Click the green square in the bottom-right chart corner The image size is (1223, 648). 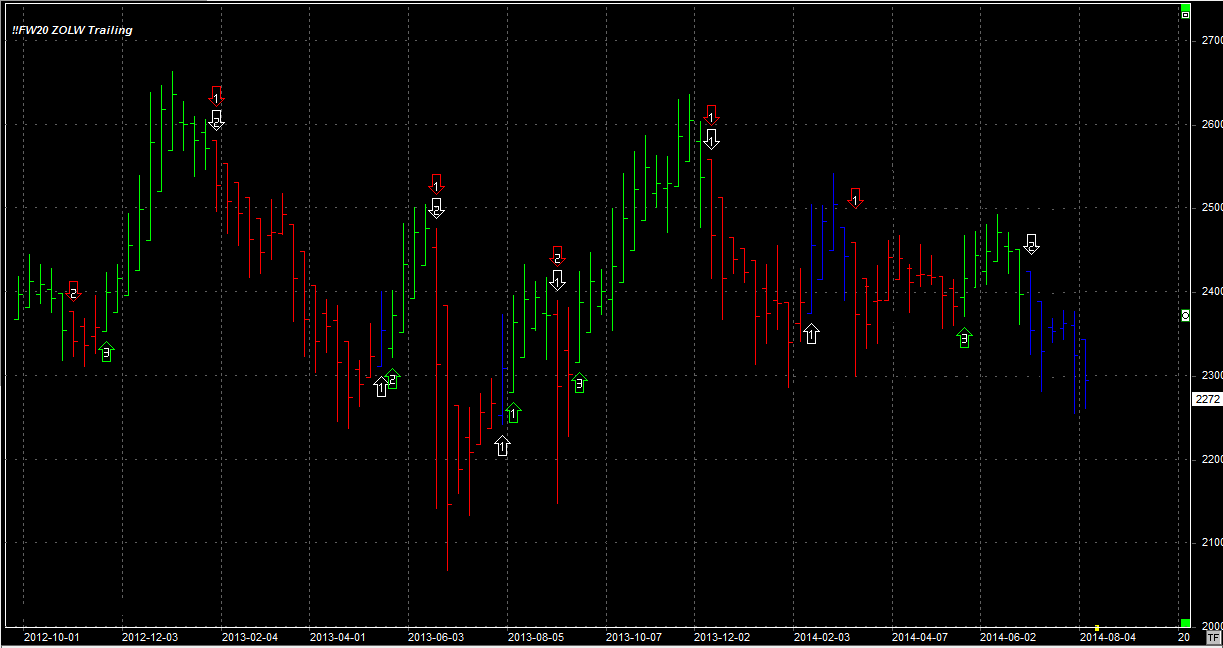1185,622
